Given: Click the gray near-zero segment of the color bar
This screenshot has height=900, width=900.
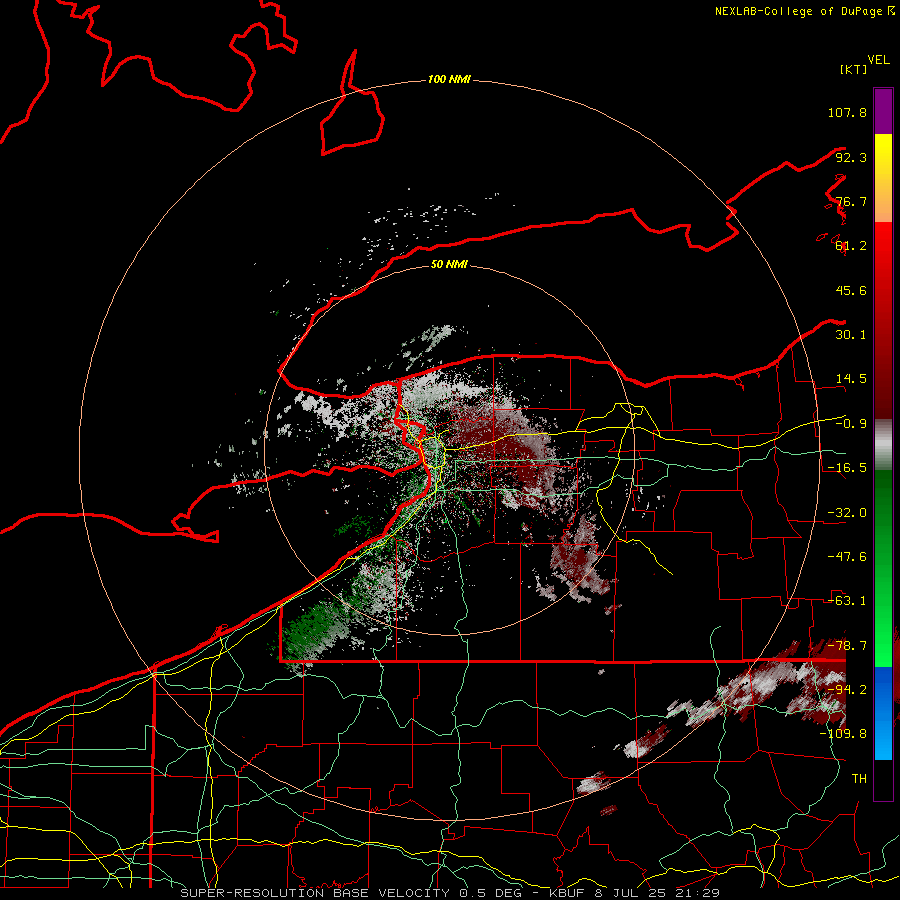Looking at the screenshot, I should [x=883, y=445].
